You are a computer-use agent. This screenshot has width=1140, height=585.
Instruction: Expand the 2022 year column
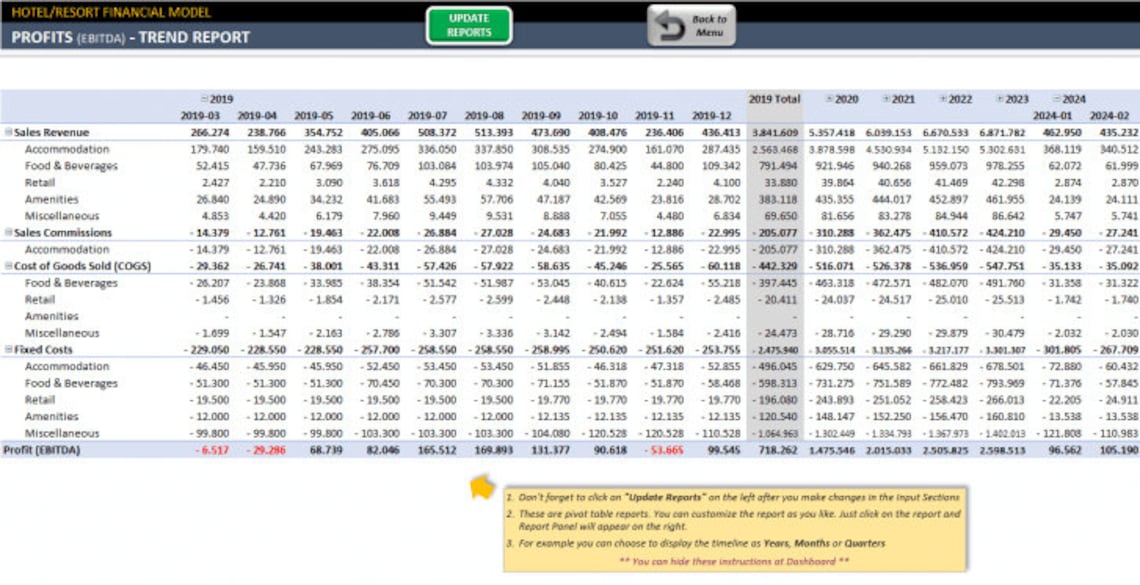coord(943,99)
